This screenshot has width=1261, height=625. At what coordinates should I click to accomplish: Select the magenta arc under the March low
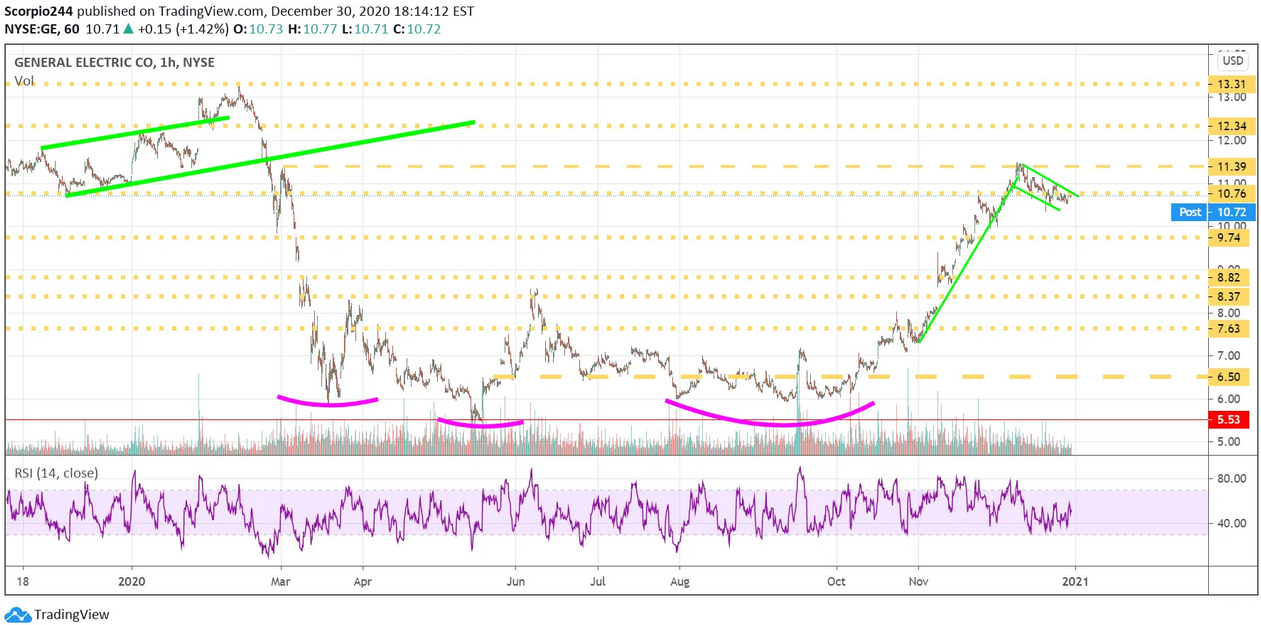(327, 400)
